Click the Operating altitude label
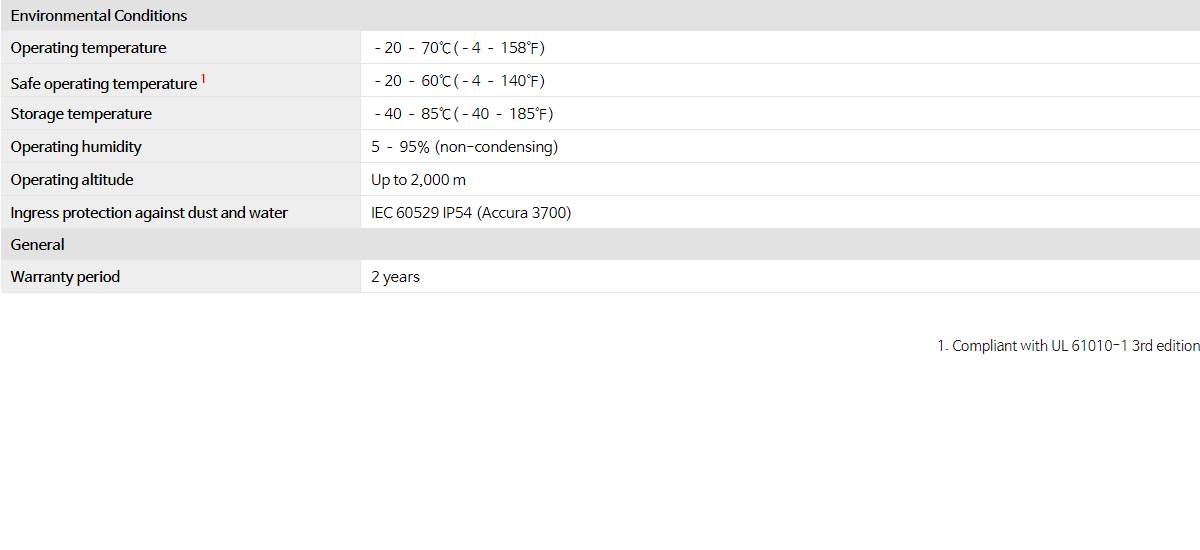 [x=72, y=180]
